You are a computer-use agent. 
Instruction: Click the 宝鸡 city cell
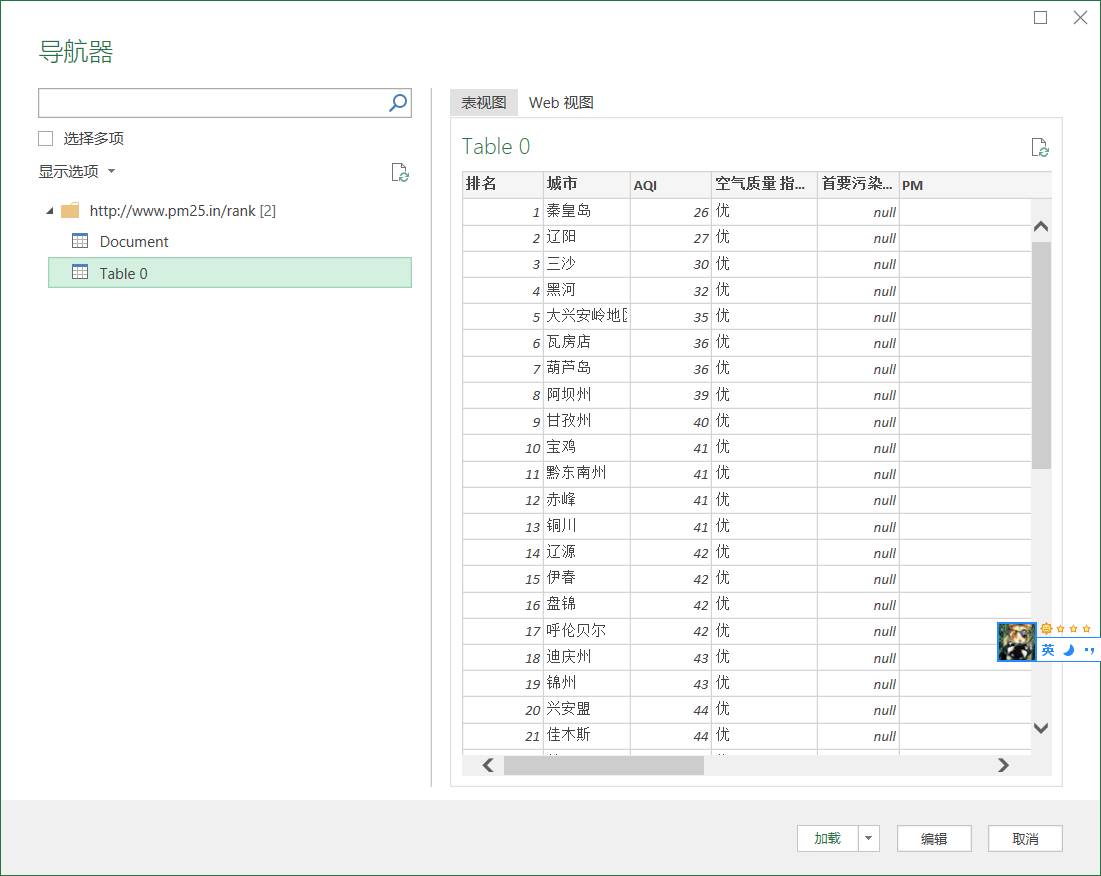click(x=586, y=446)
